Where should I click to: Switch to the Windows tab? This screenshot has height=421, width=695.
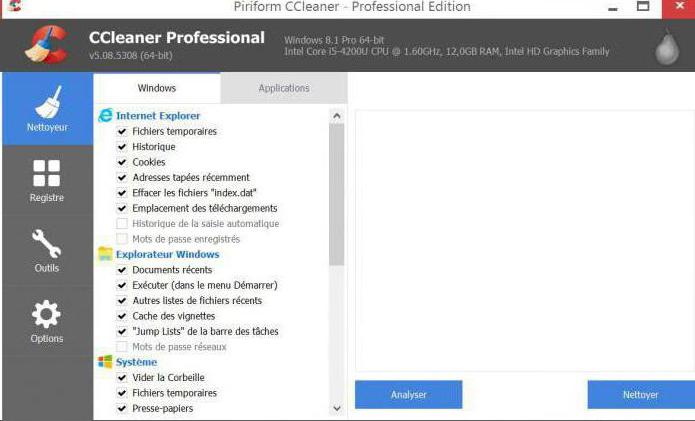(157, 88)
